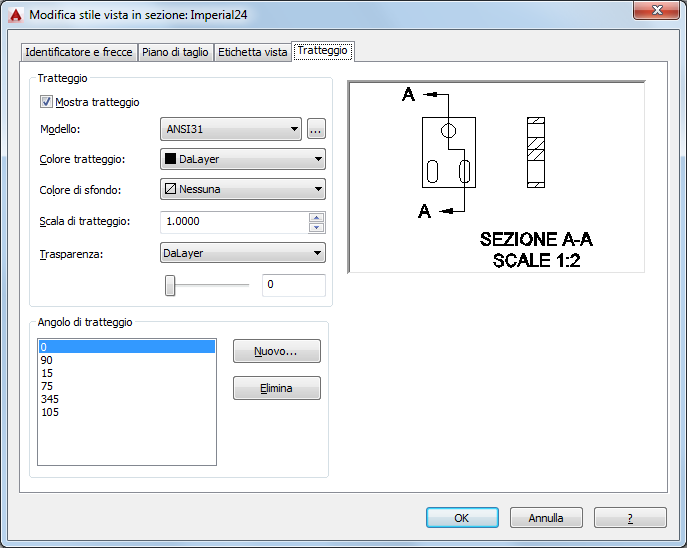This screenshot has width=687, height=548.
Task: Click the transparency value field
Action: click(x=294, y=285)
